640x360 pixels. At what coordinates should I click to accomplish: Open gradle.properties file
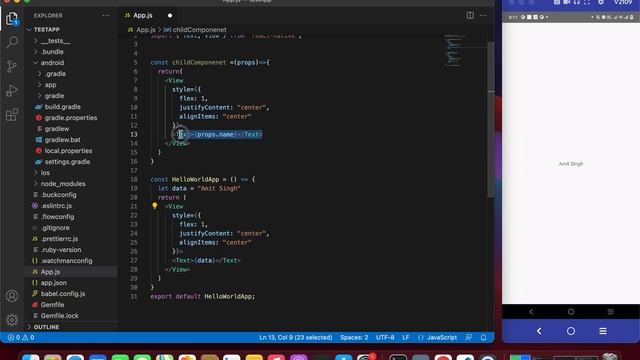pos(71,118)
